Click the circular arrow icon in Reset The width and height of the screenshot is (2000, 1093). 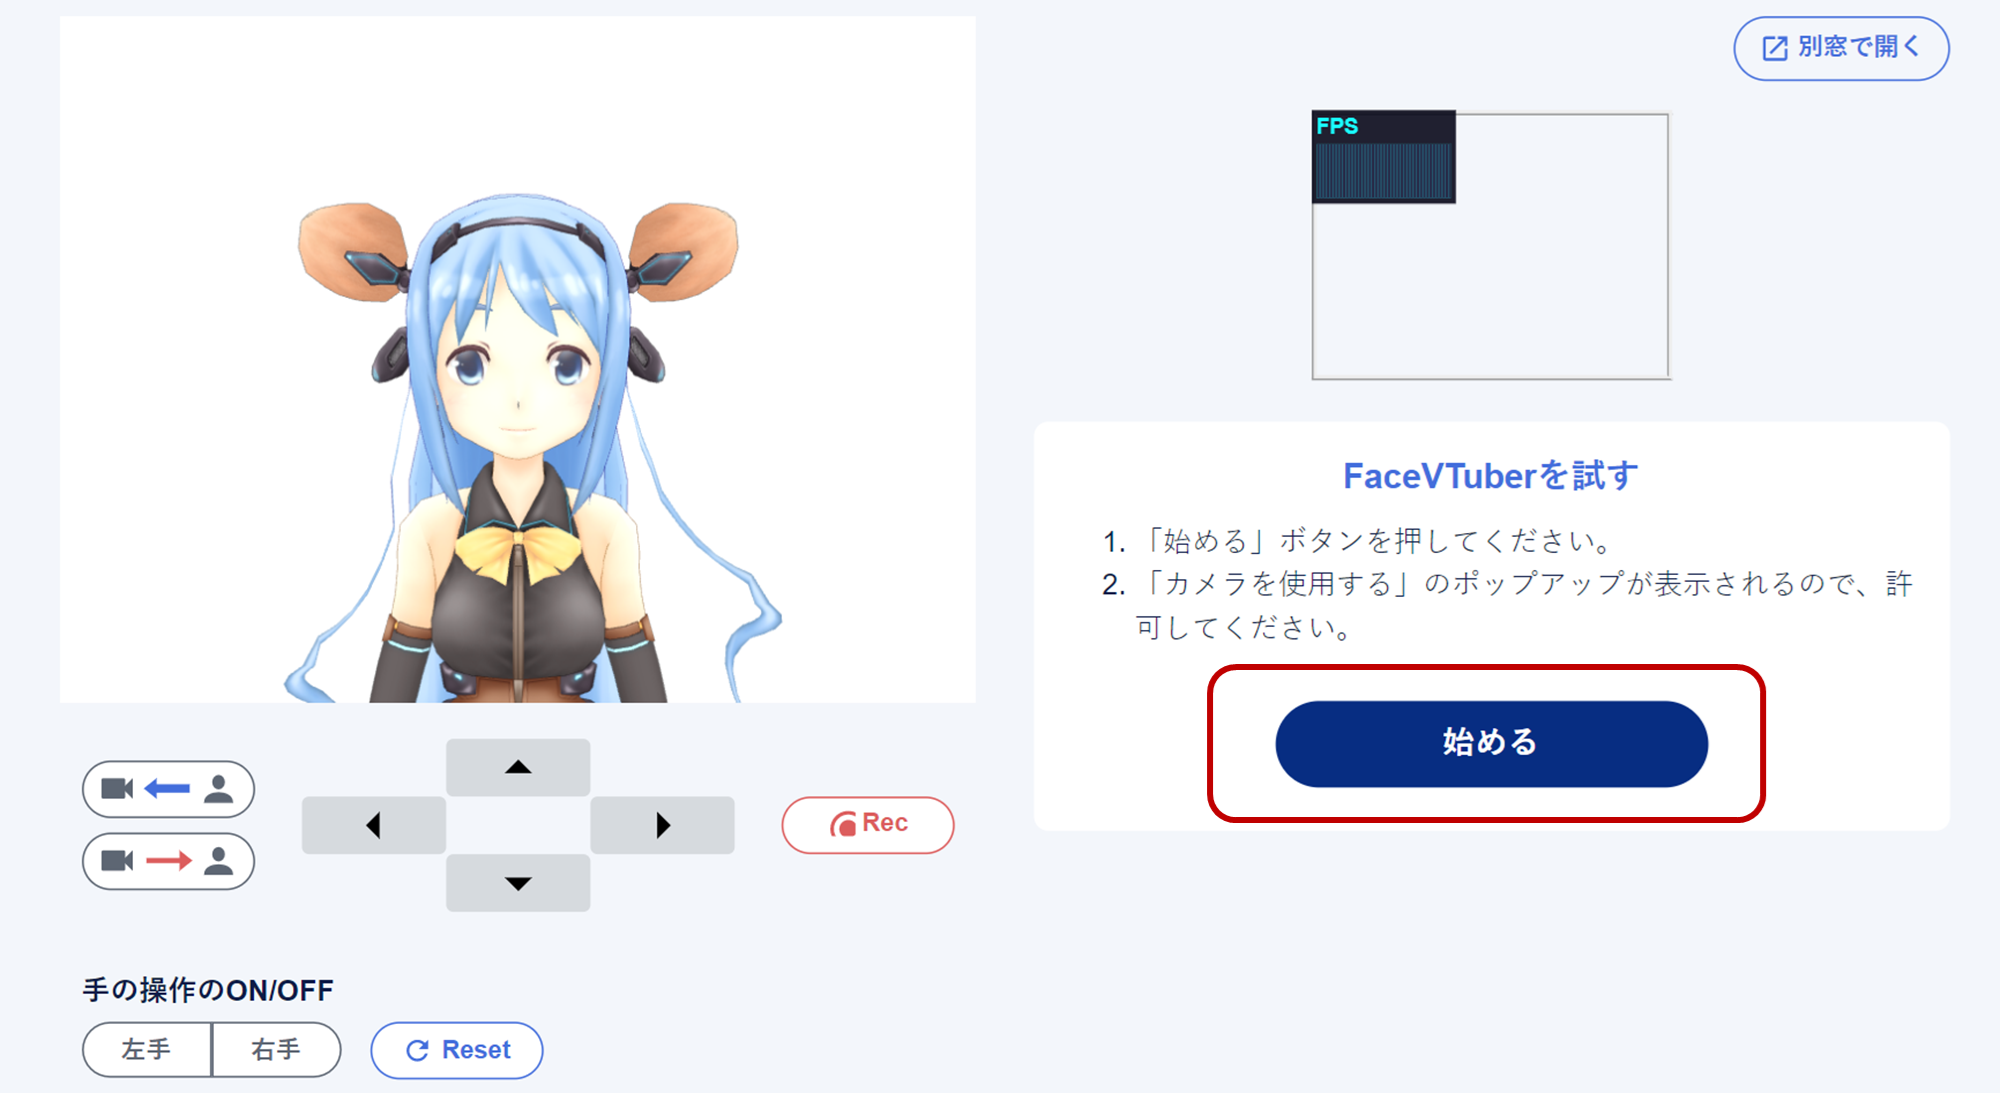coord(418,1050)
